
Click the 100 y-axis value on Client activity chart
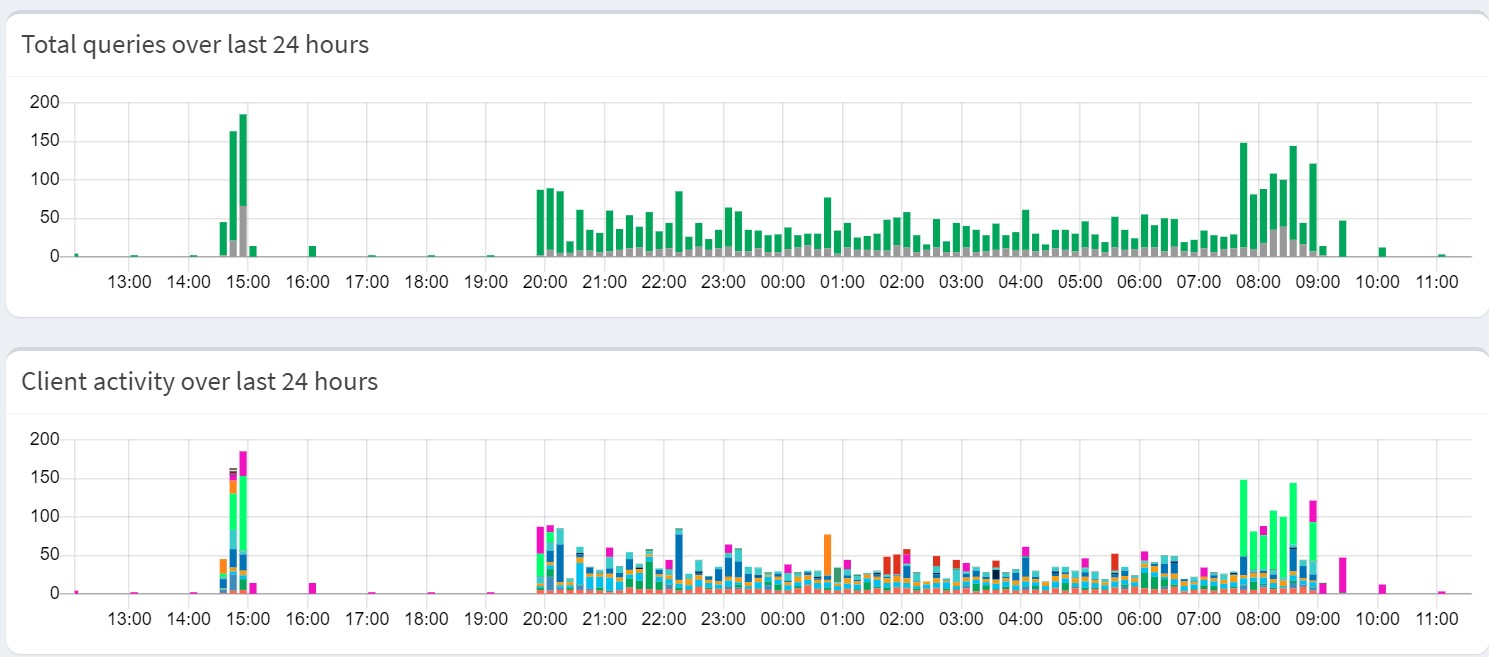click(x=46, y=517)
